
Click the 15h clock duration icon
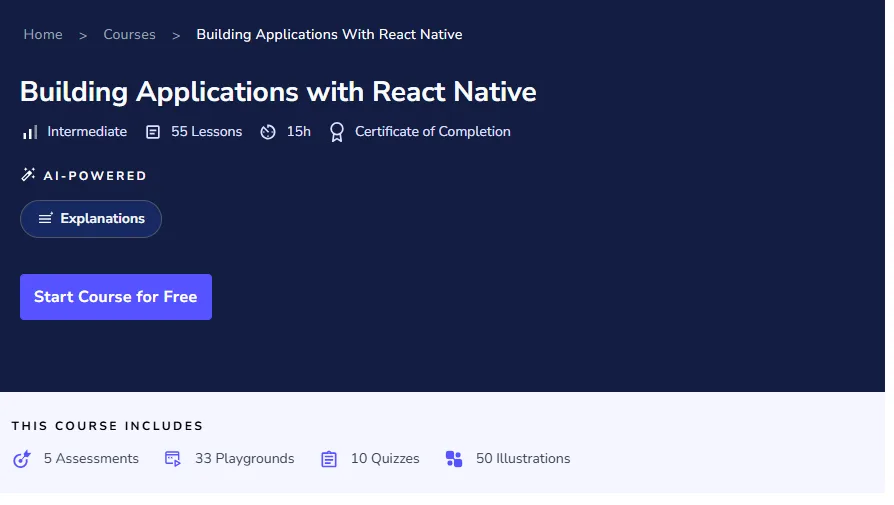pyautogui.click(x=268, y=132)
